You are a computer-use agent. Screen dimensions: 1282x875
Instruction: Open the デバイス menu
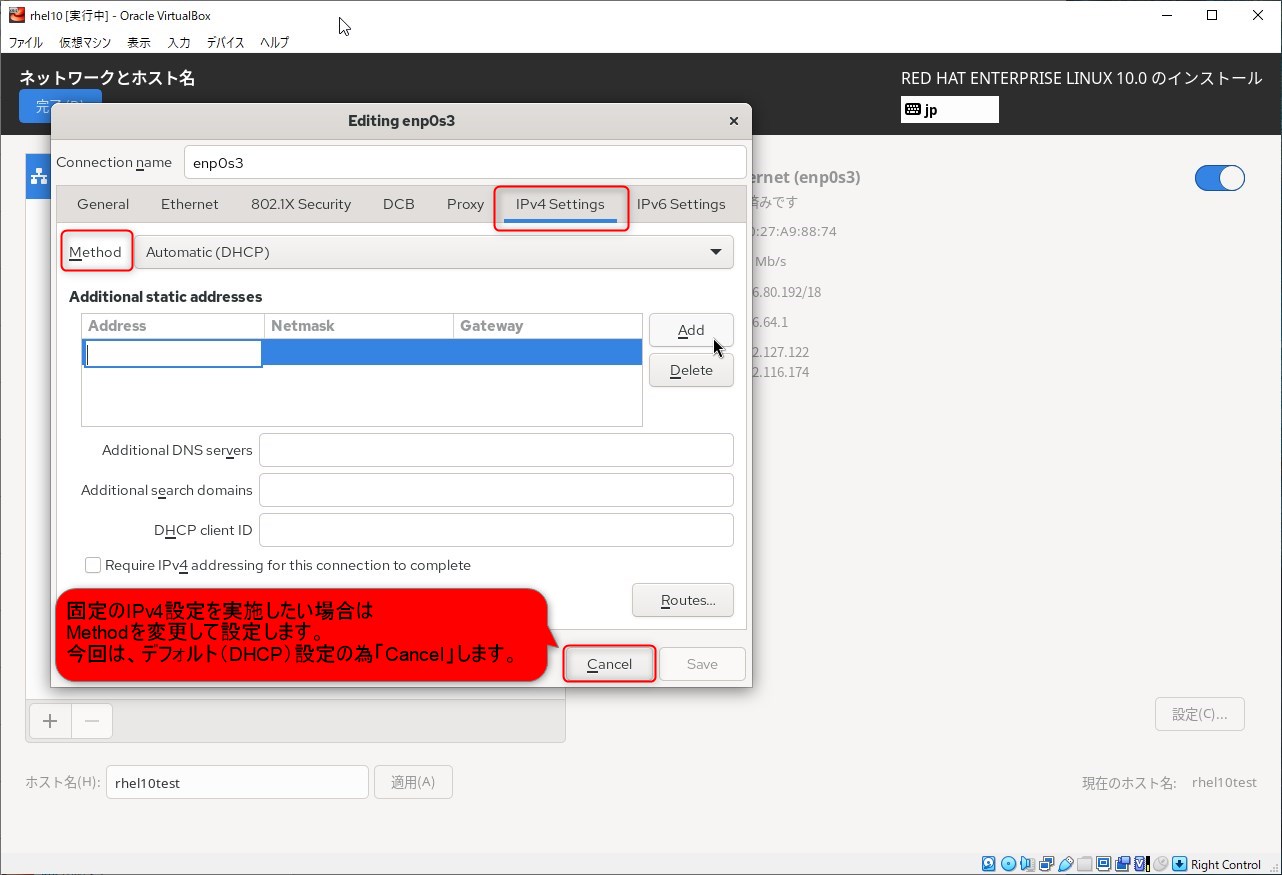[225, 42]
